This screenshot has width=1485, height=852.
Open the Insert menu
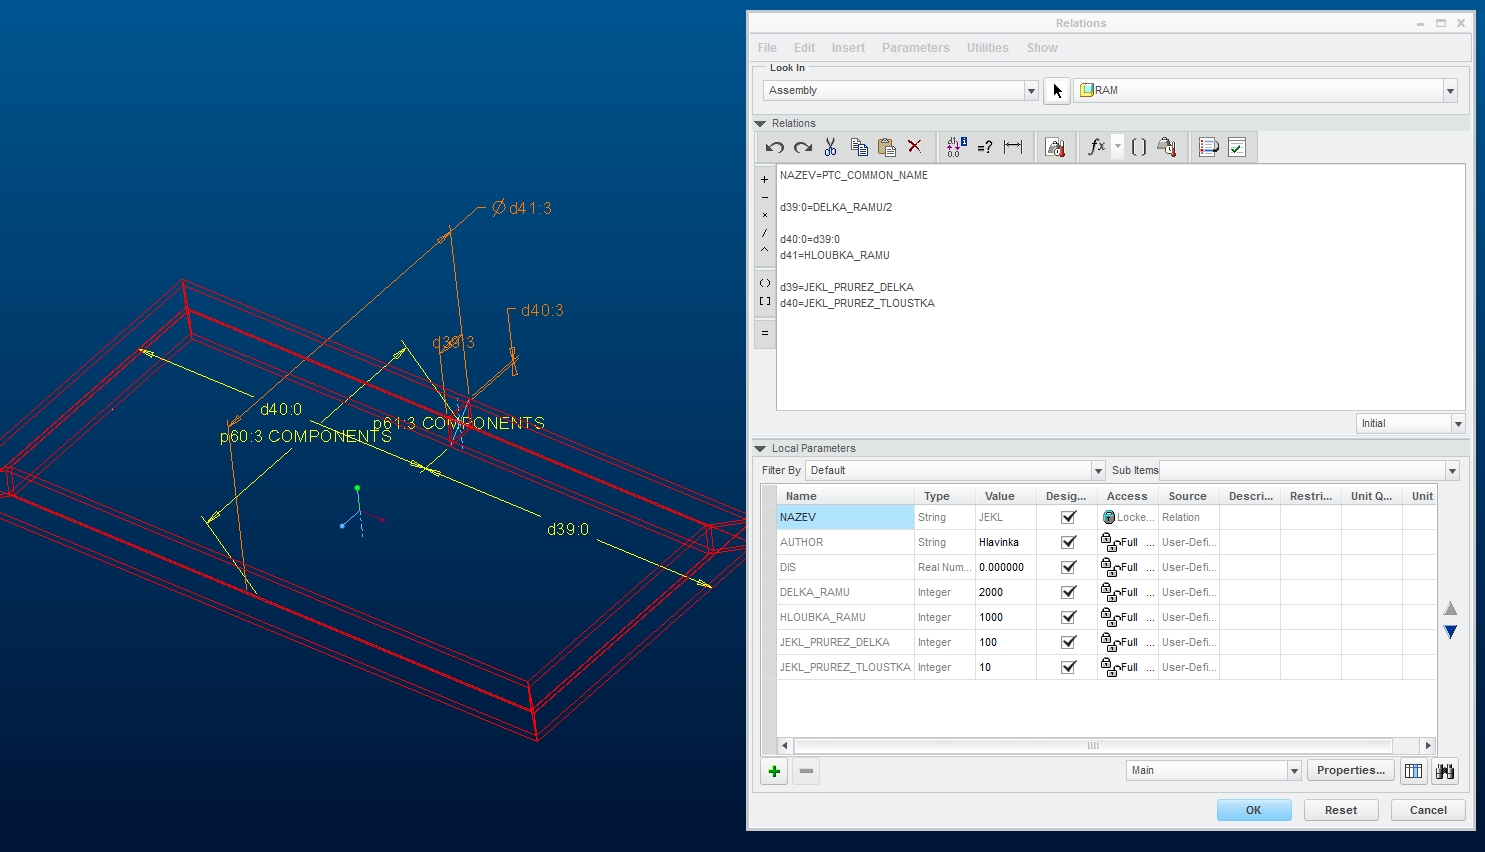click(848, 48)
